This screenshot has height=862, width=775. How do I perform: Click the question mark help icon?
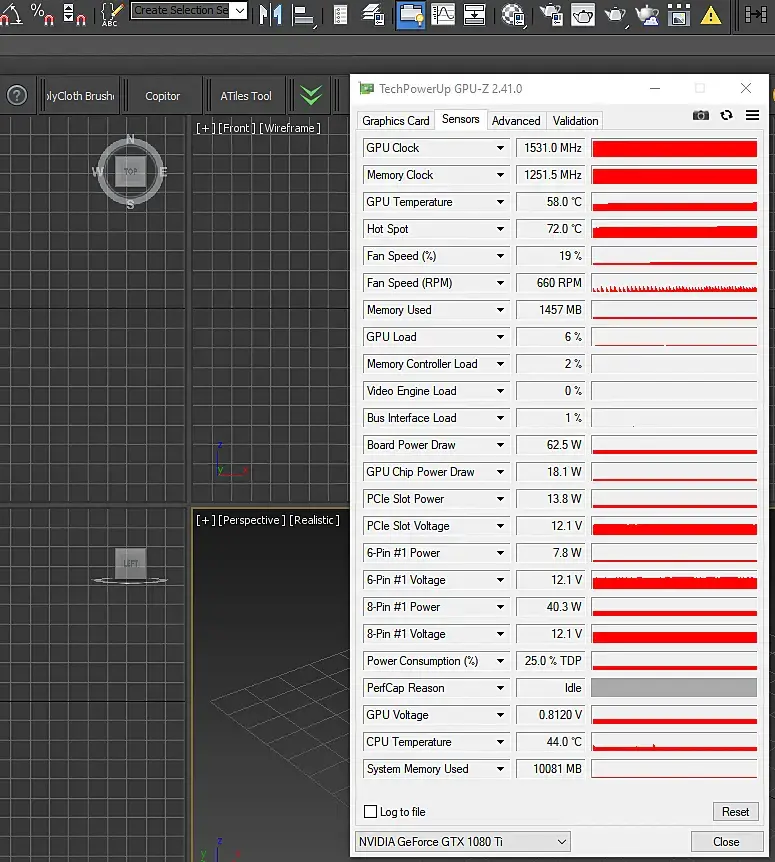point(17,95)
